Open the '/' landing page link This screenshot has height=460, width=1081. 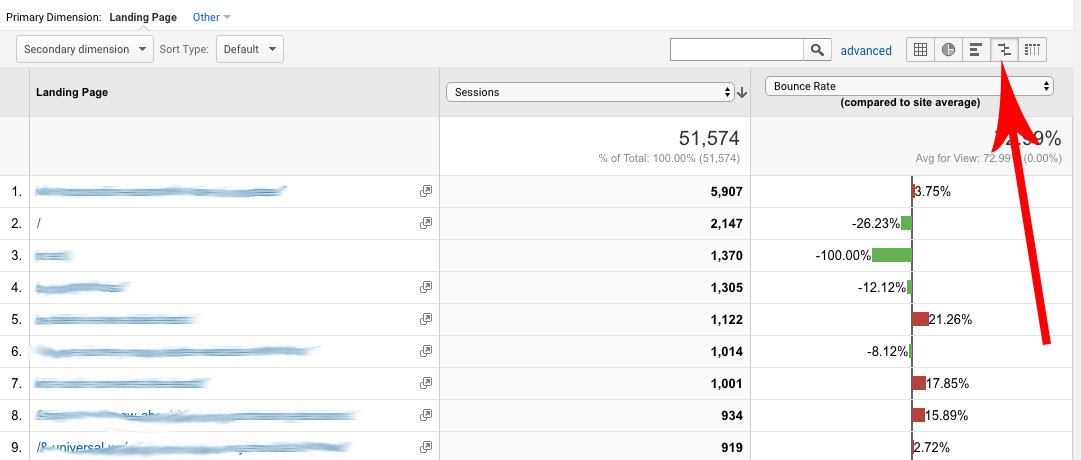(x=38, y=224)
